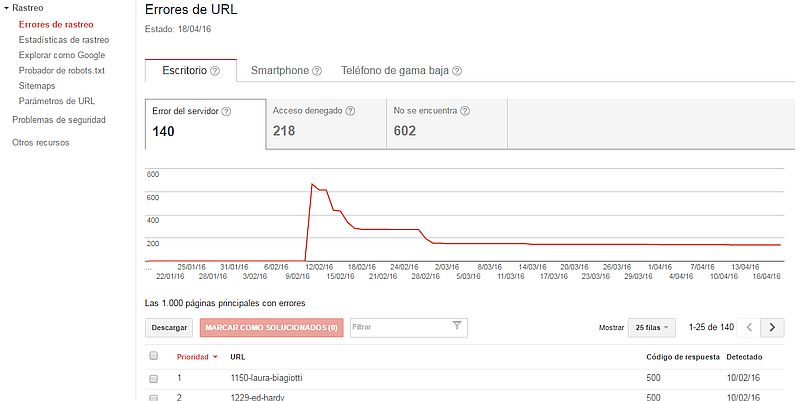Toggle Prioridad sort arrow
The height and width of the screenshot is (401, 800).
(215, 357)
